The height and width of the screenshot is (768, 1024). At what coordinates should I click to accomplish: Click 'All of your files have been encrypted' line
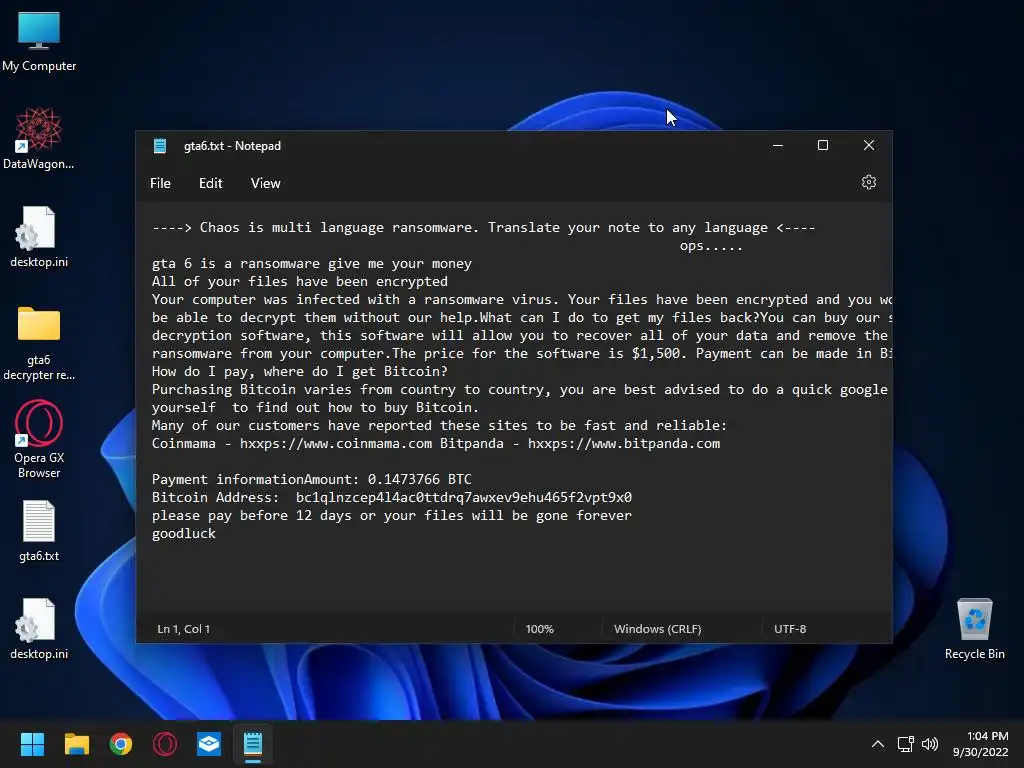tap(300, 281)
